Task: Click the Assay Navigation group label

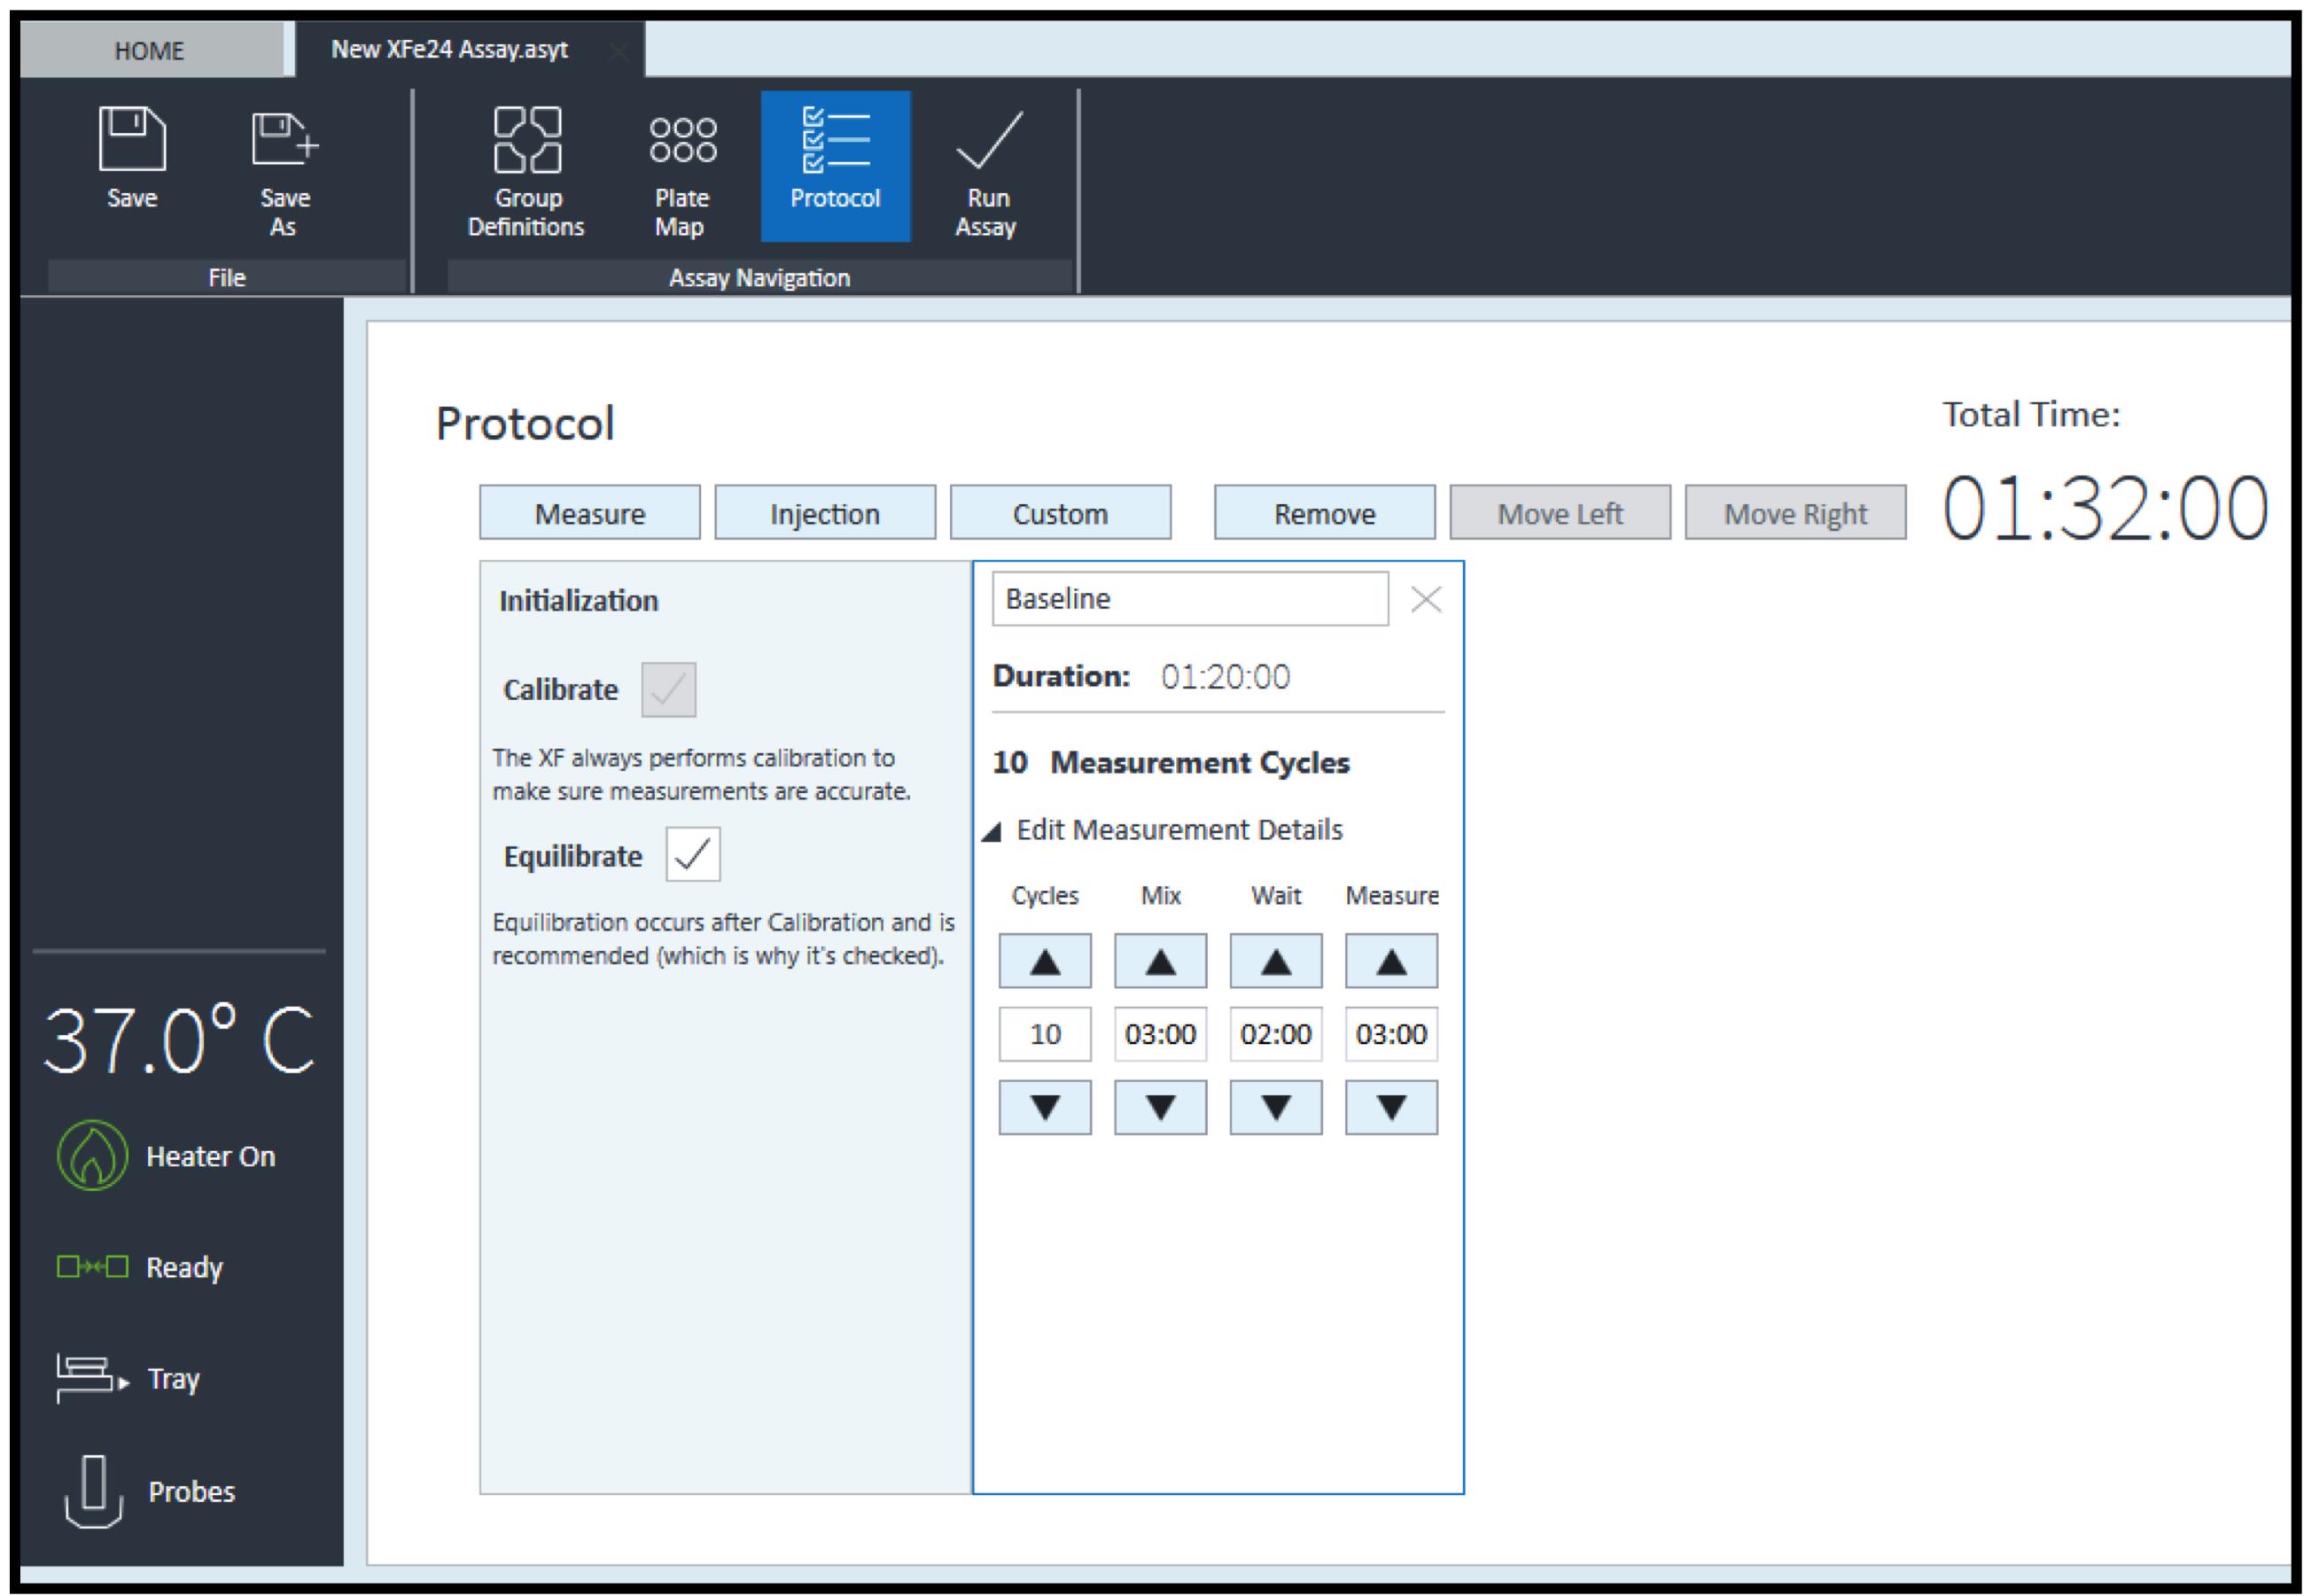Action: click(x=759, y=277)
